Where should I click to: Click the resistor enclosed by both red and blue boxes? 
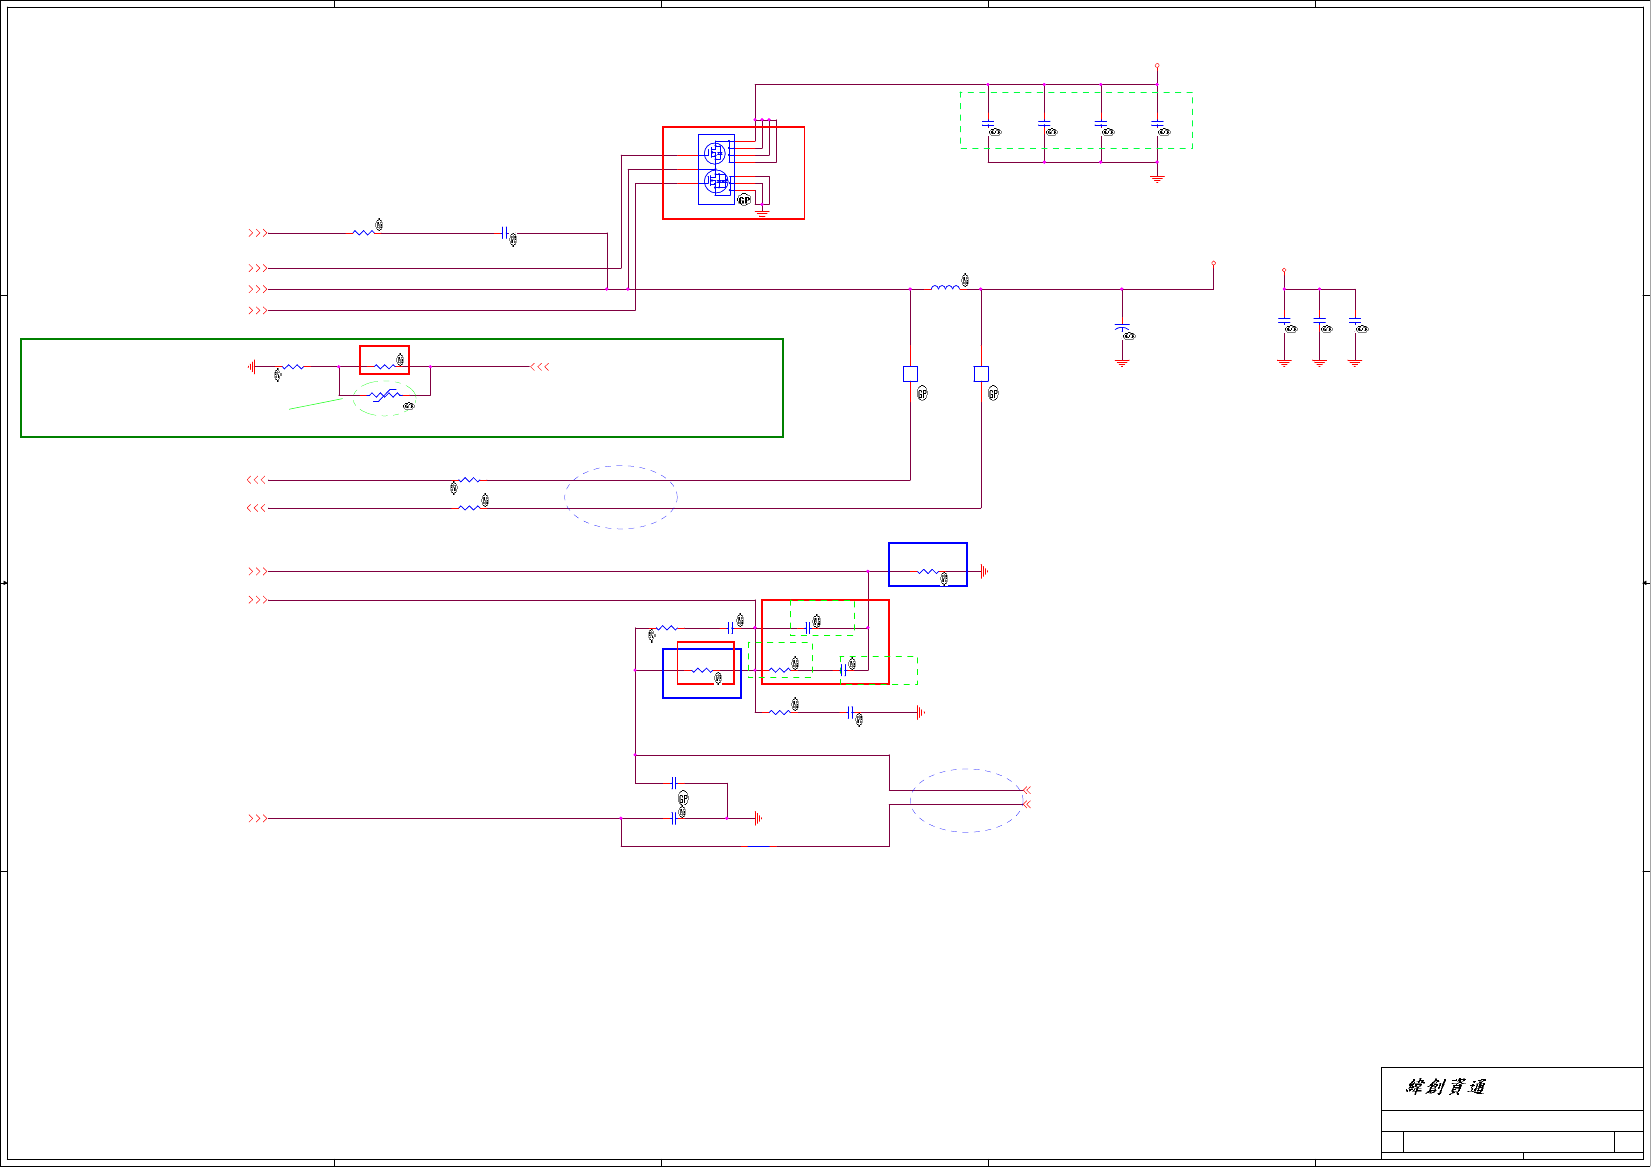click(x=703, y=670)
